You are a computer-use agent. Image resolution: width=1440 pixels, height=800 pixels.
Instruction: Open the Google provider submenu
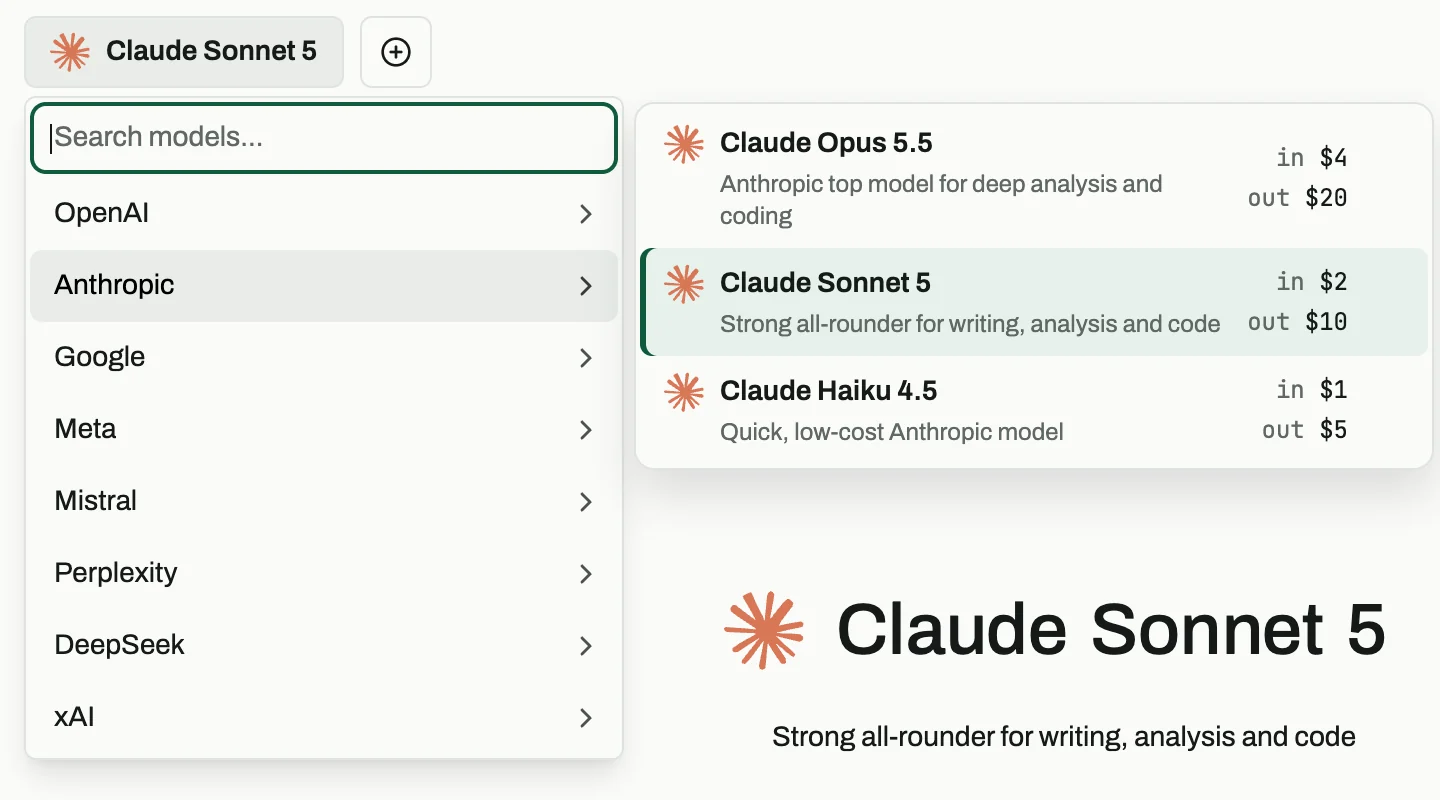tap(324, 357)
